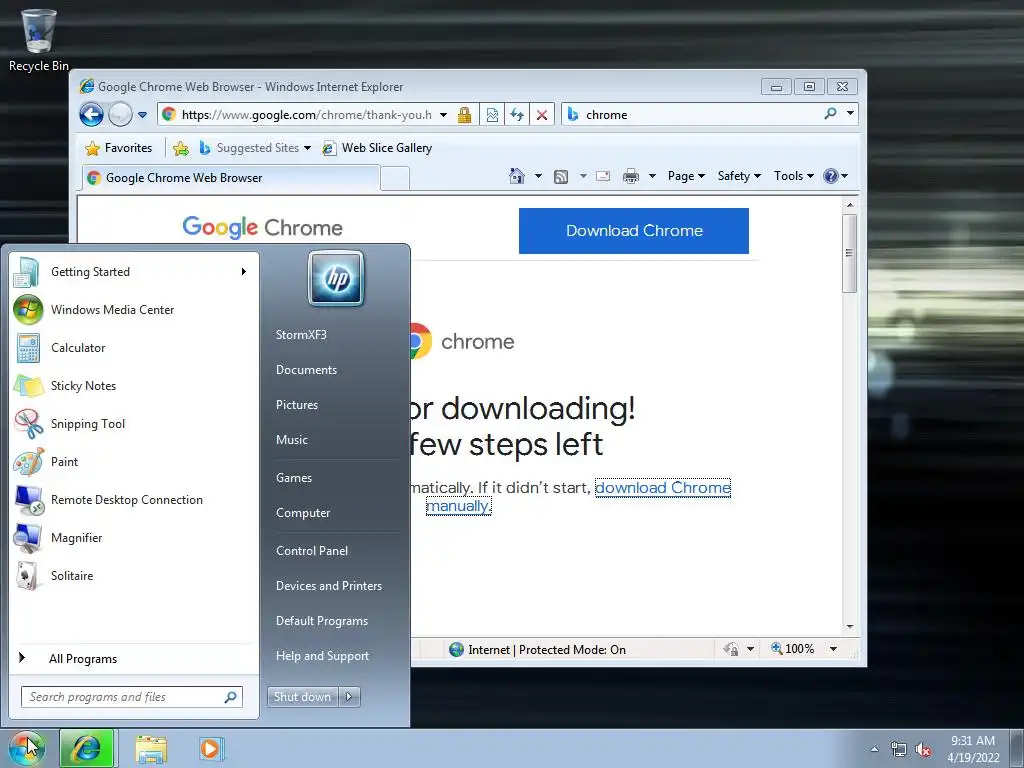The width and height of the screenshot is (1024, 768).
Task: Open Windows Explorer from taskbar
Action: (151, 749)
